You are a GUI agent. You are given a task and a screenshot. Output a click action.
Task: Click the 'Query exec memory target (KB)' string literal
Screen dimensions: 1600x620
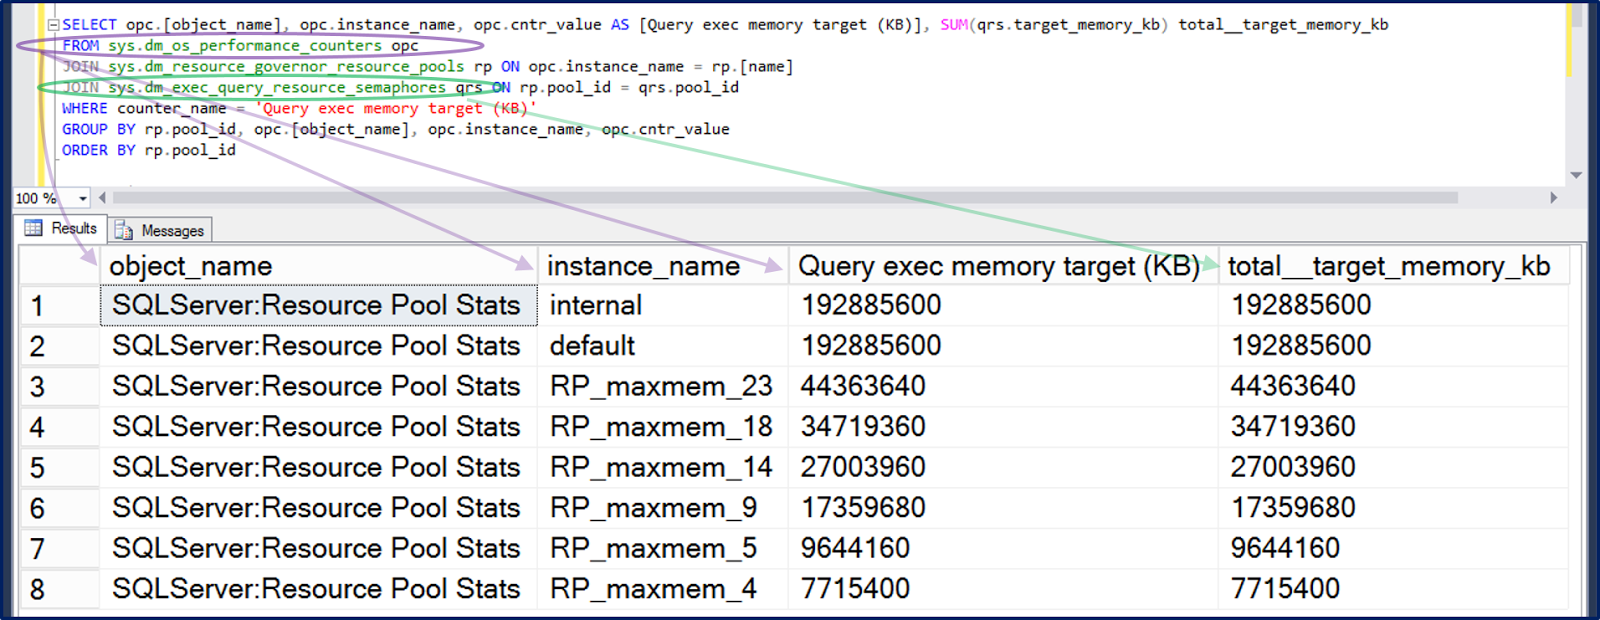396,109
